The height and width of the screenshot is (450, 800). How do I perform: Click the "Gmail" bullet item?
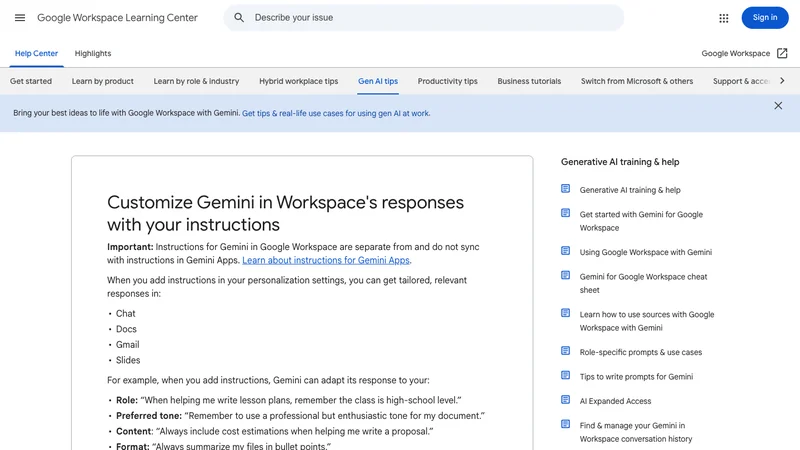tap(128, 345)
